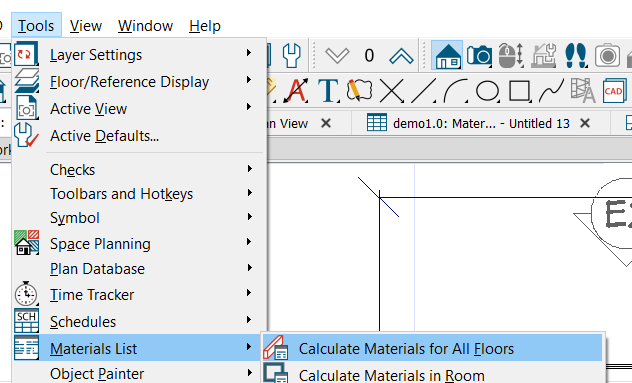Image resolution: width=632 pixels, height=383 pixels.
Task: Select the draw line tool
Action: 424,91
